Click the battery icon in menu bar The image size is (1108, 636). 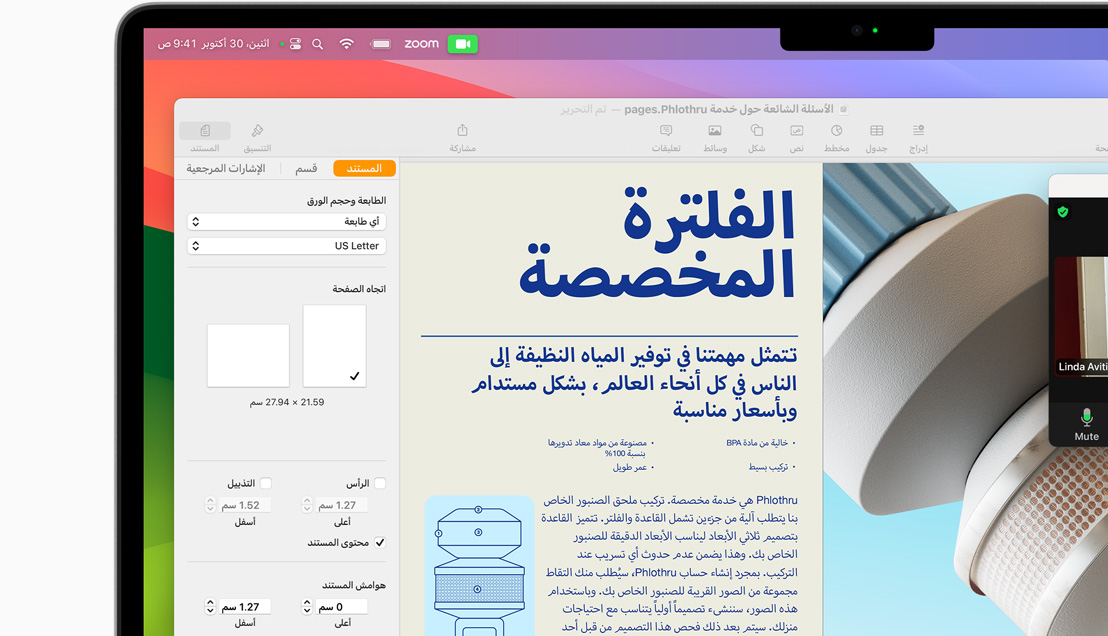(381, 44)
